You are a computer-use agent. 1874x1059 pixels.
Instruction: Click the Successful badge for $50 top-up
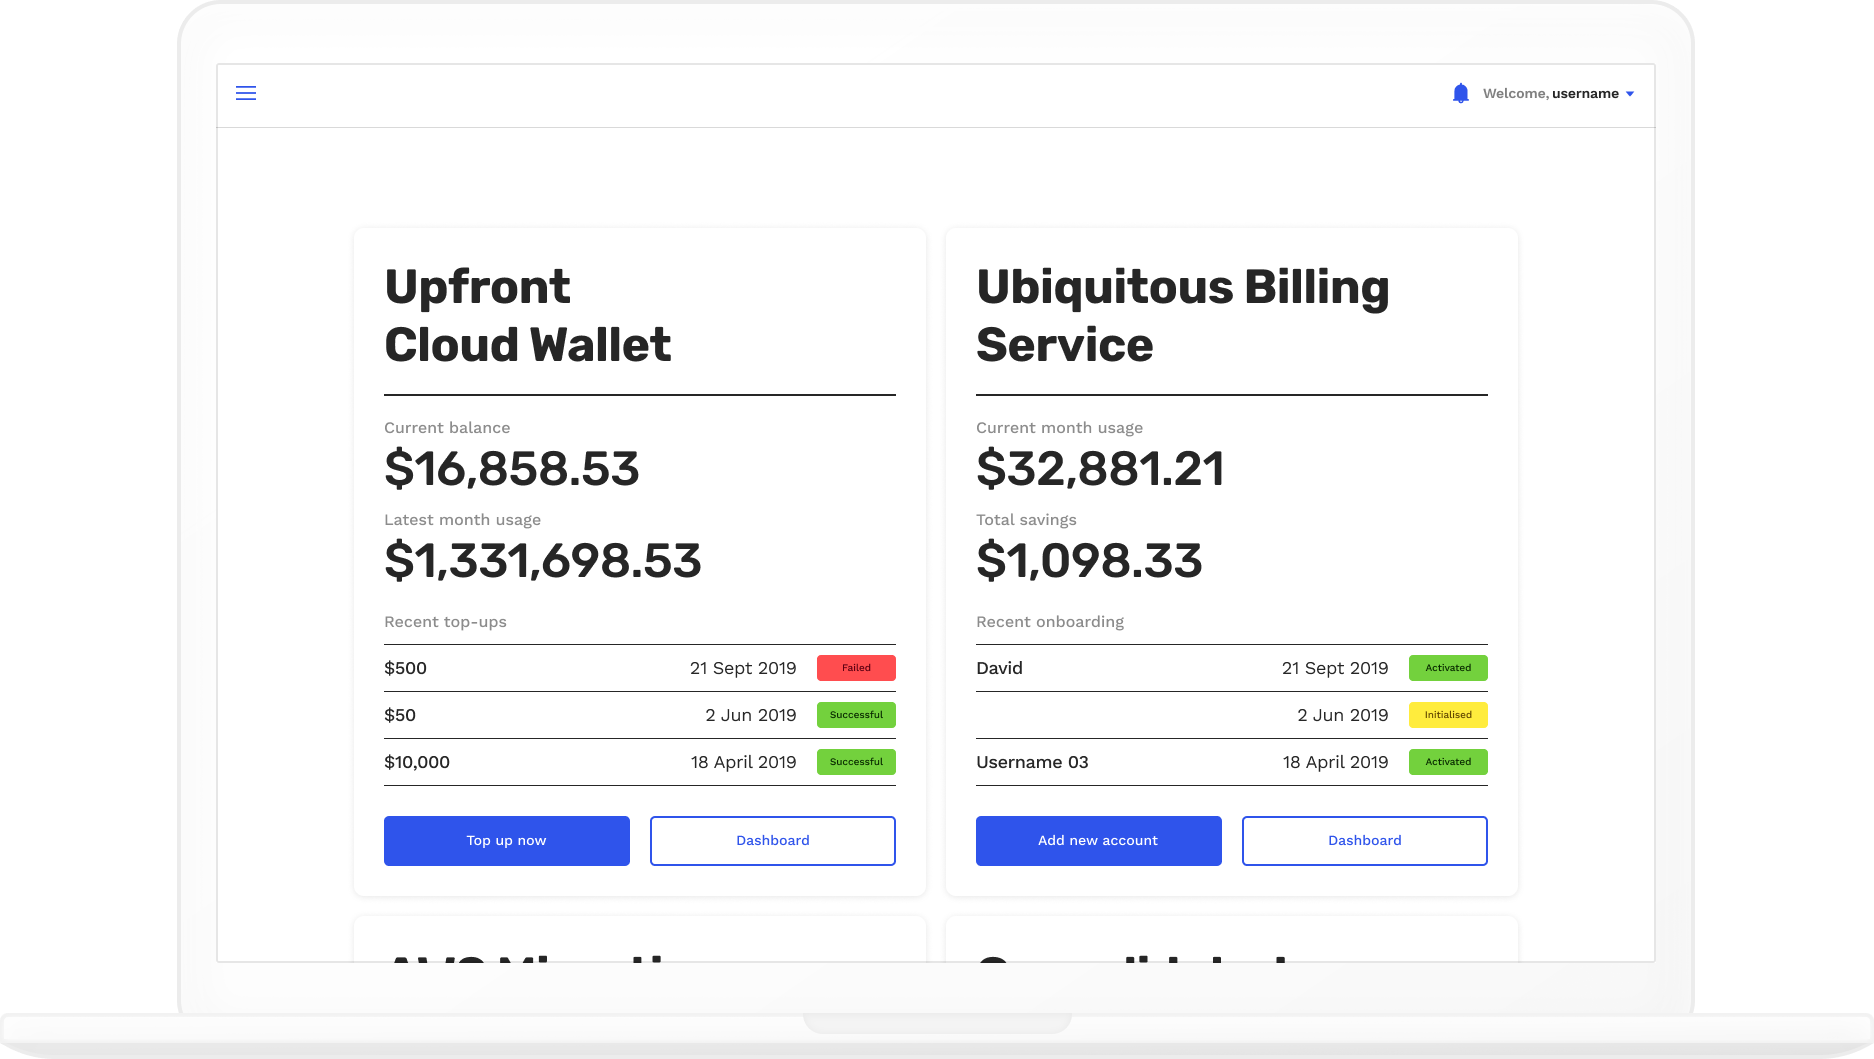click(x=856, y=715)
